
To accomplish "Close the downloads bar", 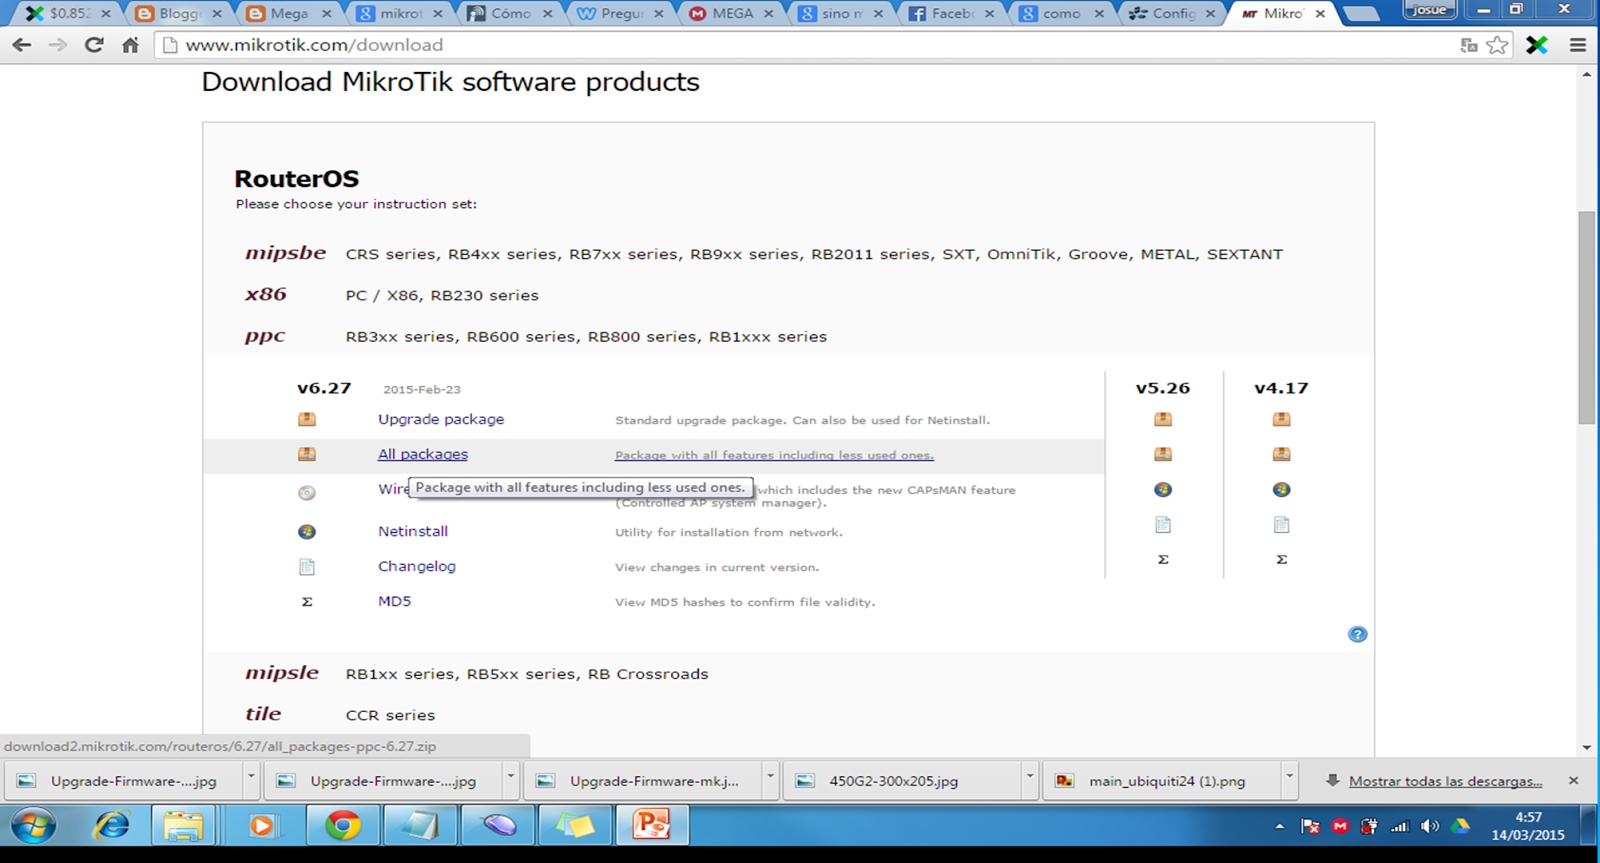I will point(1573,780).
